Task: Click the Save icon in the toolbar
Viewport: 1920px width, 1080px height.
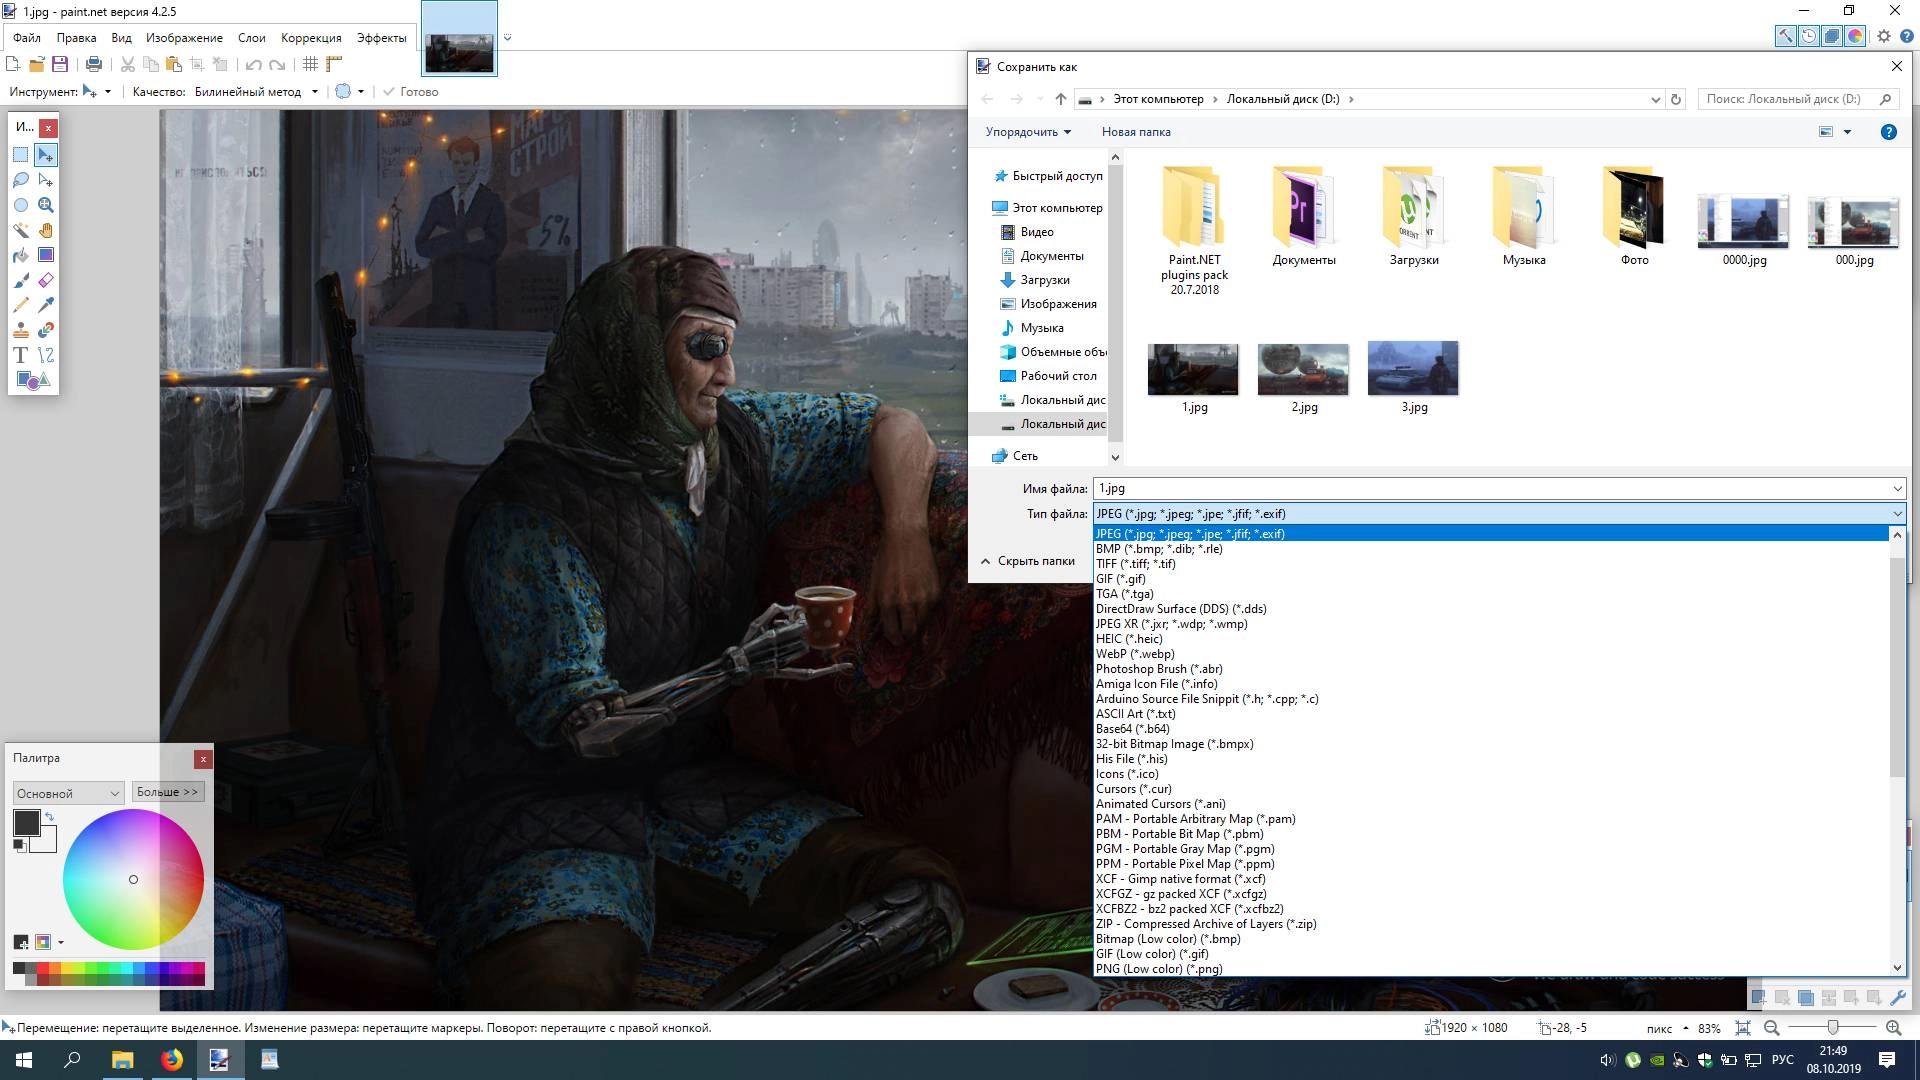Action: click(x=60, y=64)
